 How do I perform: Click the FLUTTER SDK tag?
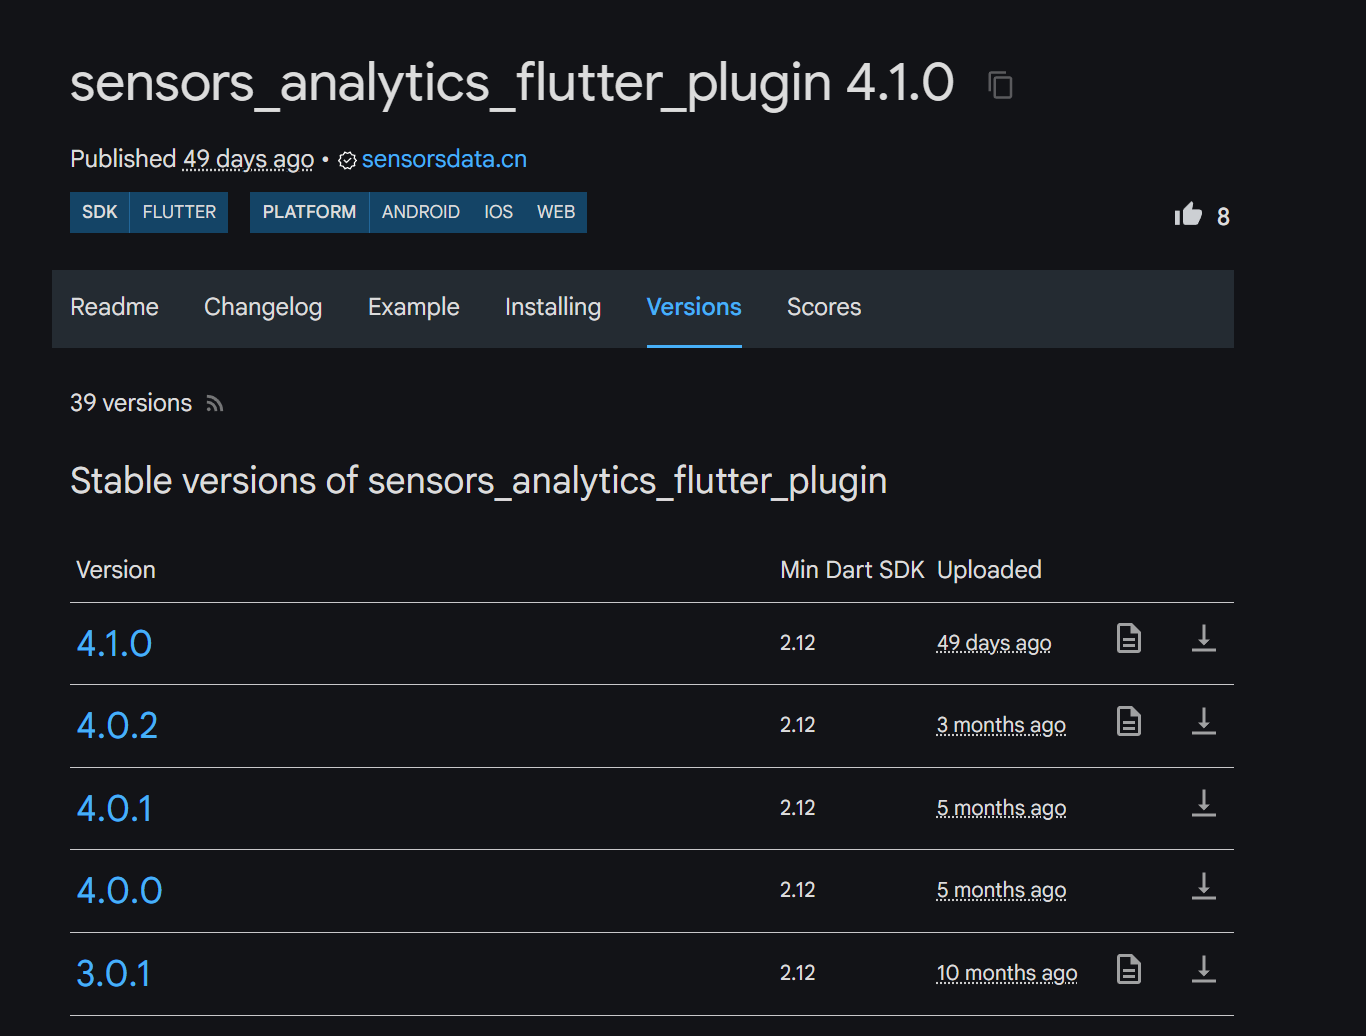[x=179, y=212]
